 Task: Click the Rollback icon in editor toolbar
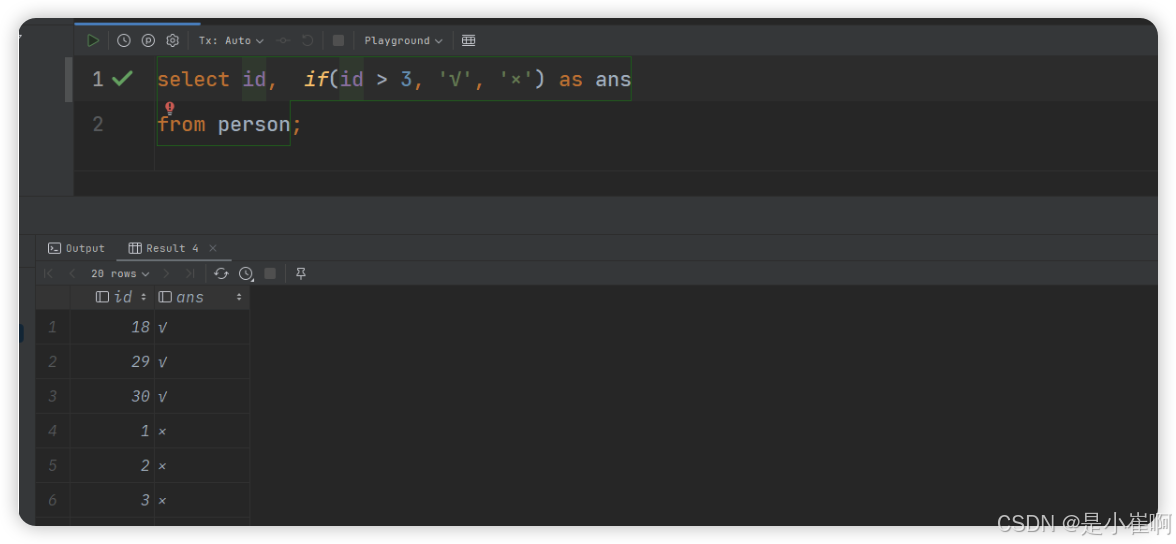[308, 41]
